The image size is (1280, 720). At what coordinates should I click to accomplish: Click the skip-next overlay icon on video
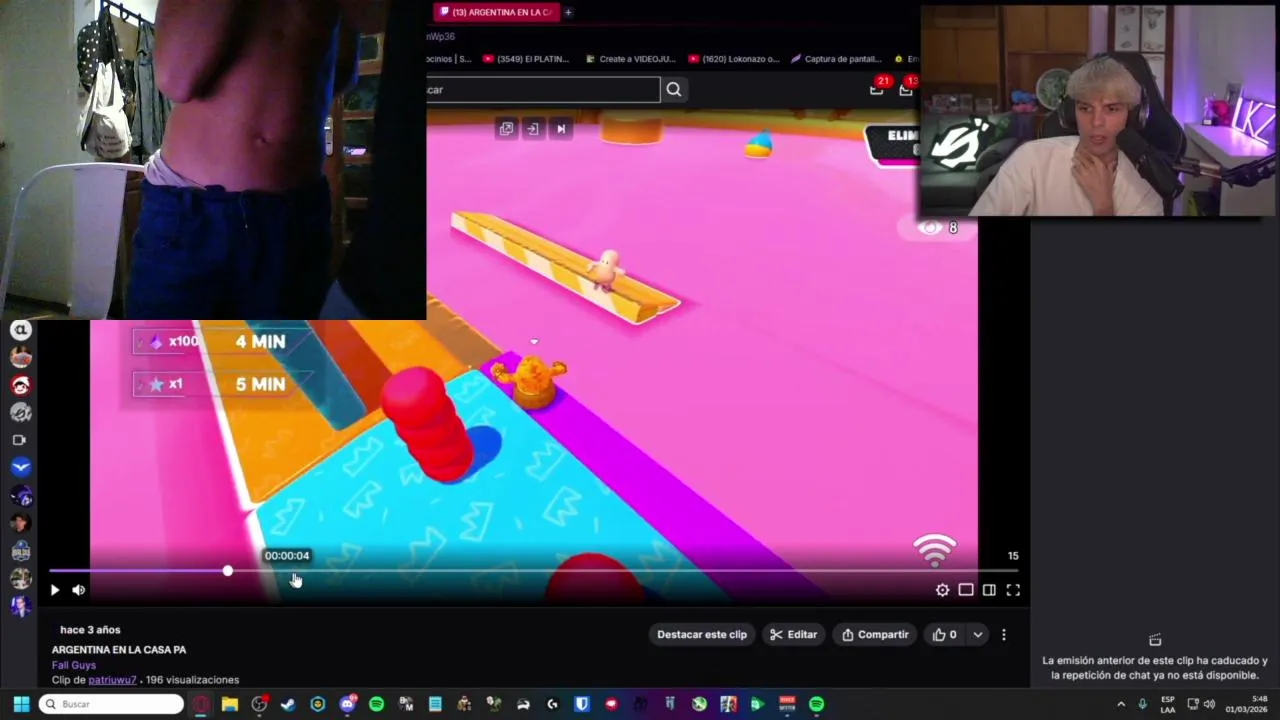pos(561,129)
